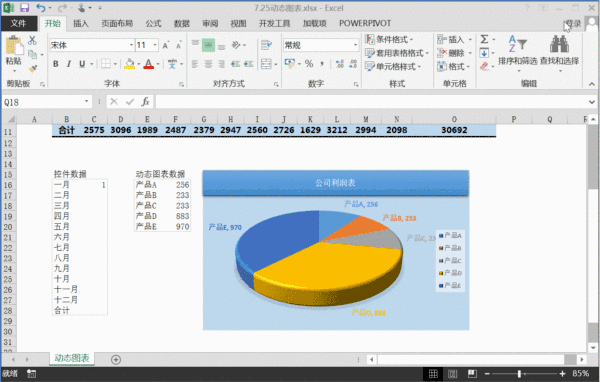600x382 pixels.
Task: Click the 文件 file button
Action: click(x=18, y=23)
